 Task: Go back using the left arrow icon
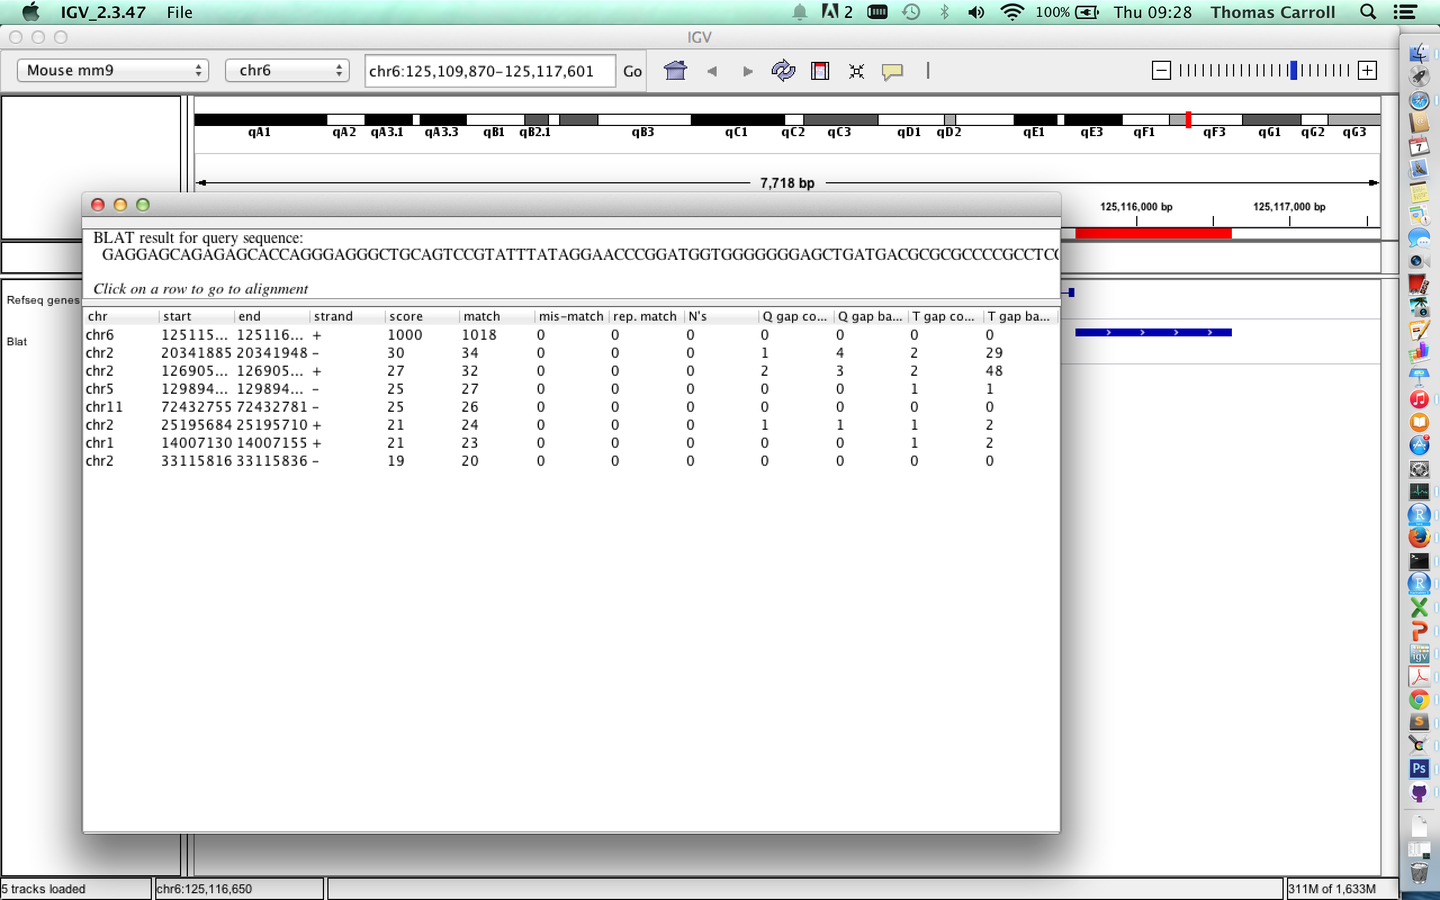[712, 71]
